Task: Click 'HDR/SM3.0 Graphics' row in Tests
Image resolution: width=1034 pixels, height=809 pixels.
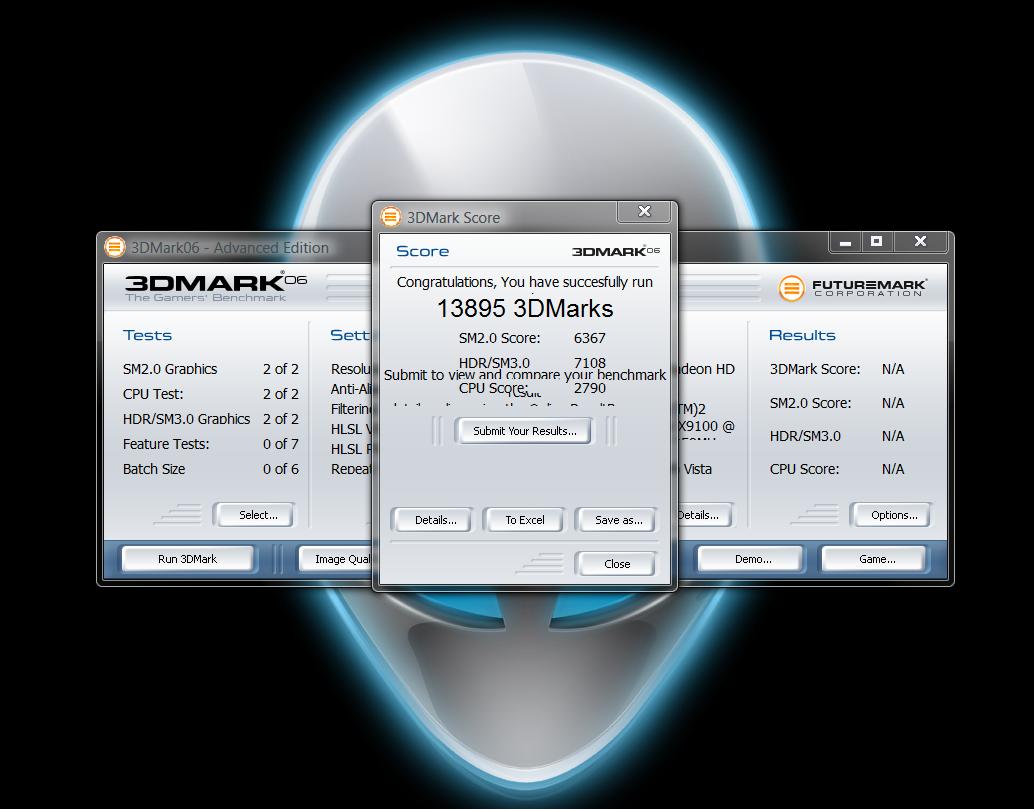Action: click(x=210, y=419)
